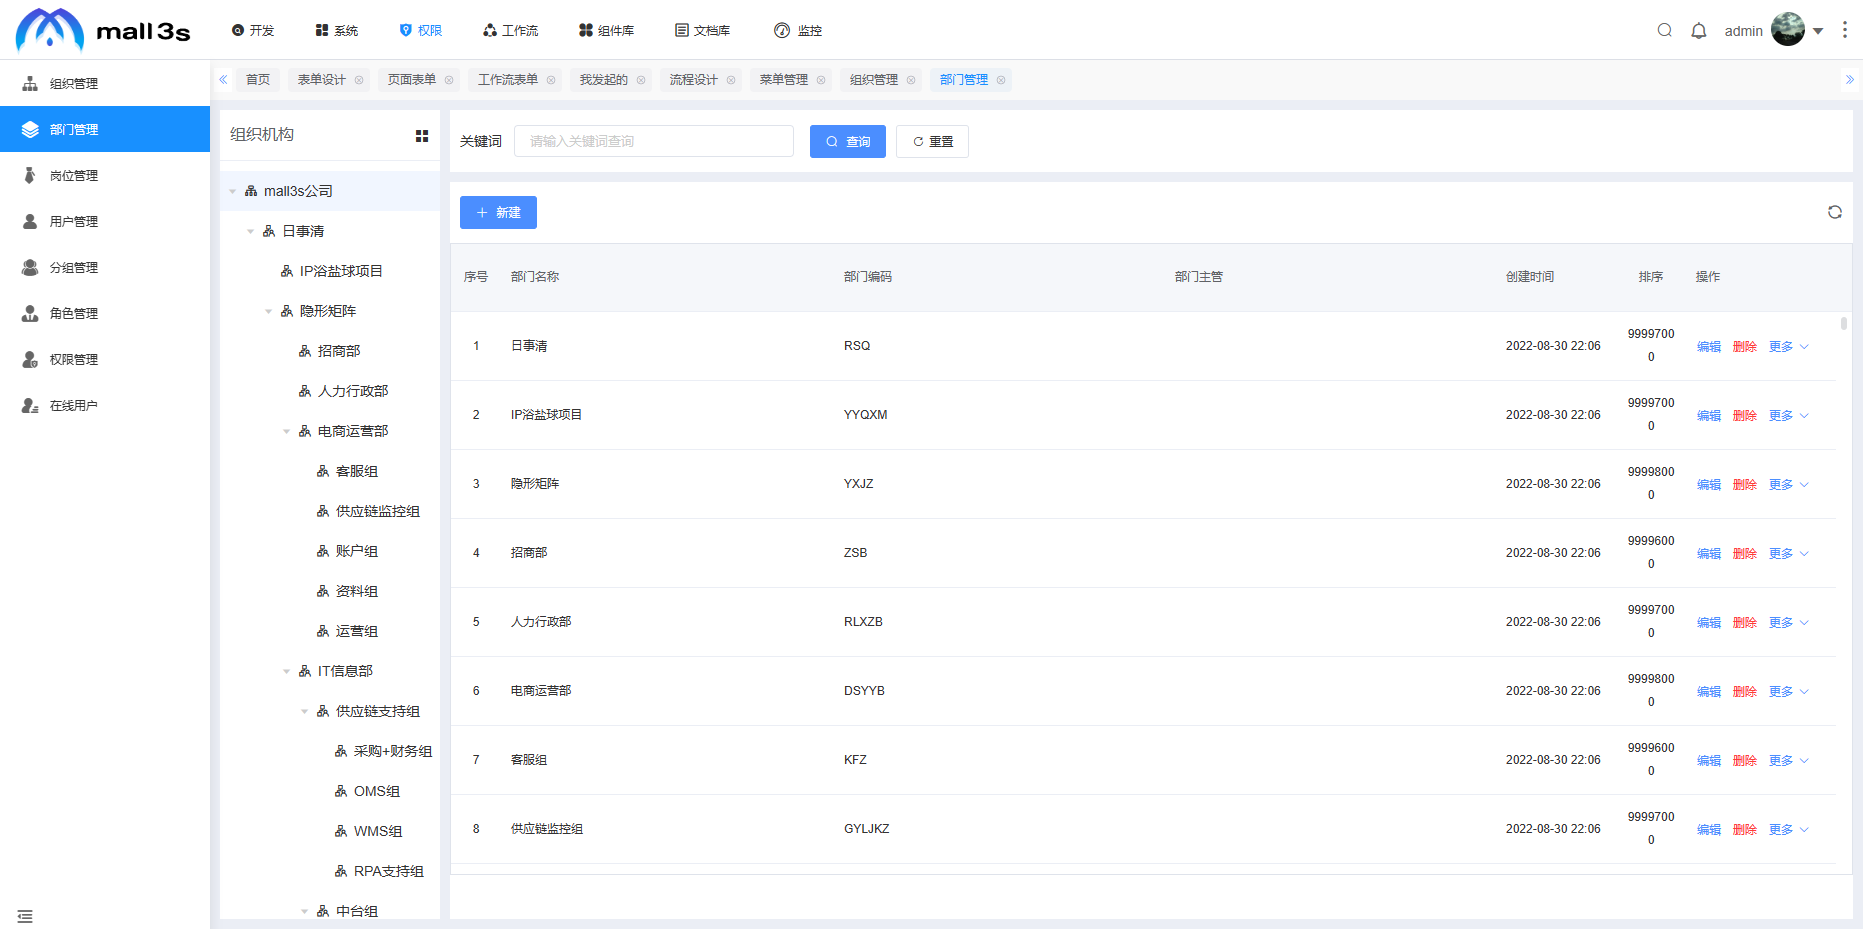Screen dimensions: 1863x929
Task: Focus the 关键词 search input field
Action: pos(654,141)
